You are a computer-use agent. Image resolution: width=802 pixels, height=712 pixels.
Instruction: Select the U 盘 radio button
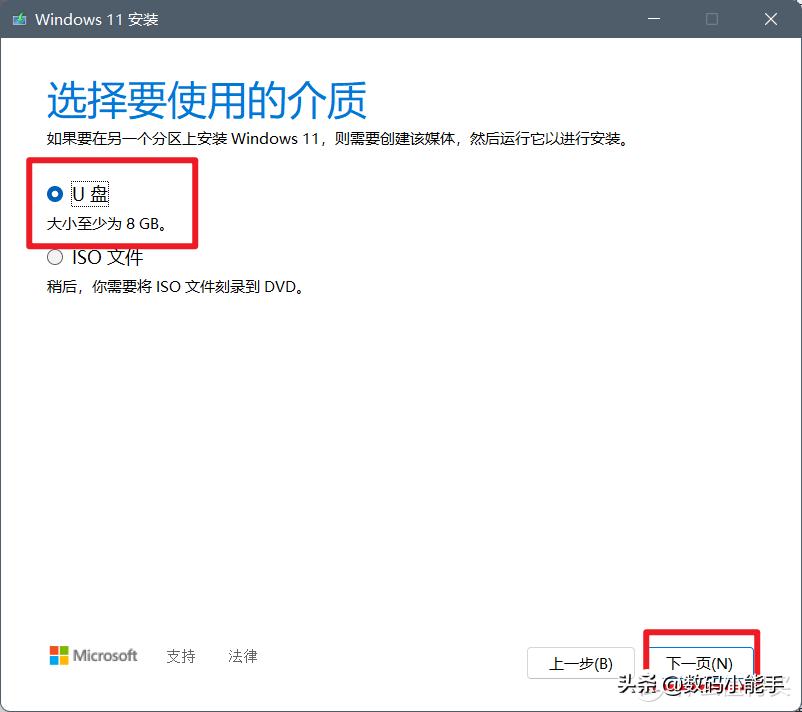[x=55, y=194]
